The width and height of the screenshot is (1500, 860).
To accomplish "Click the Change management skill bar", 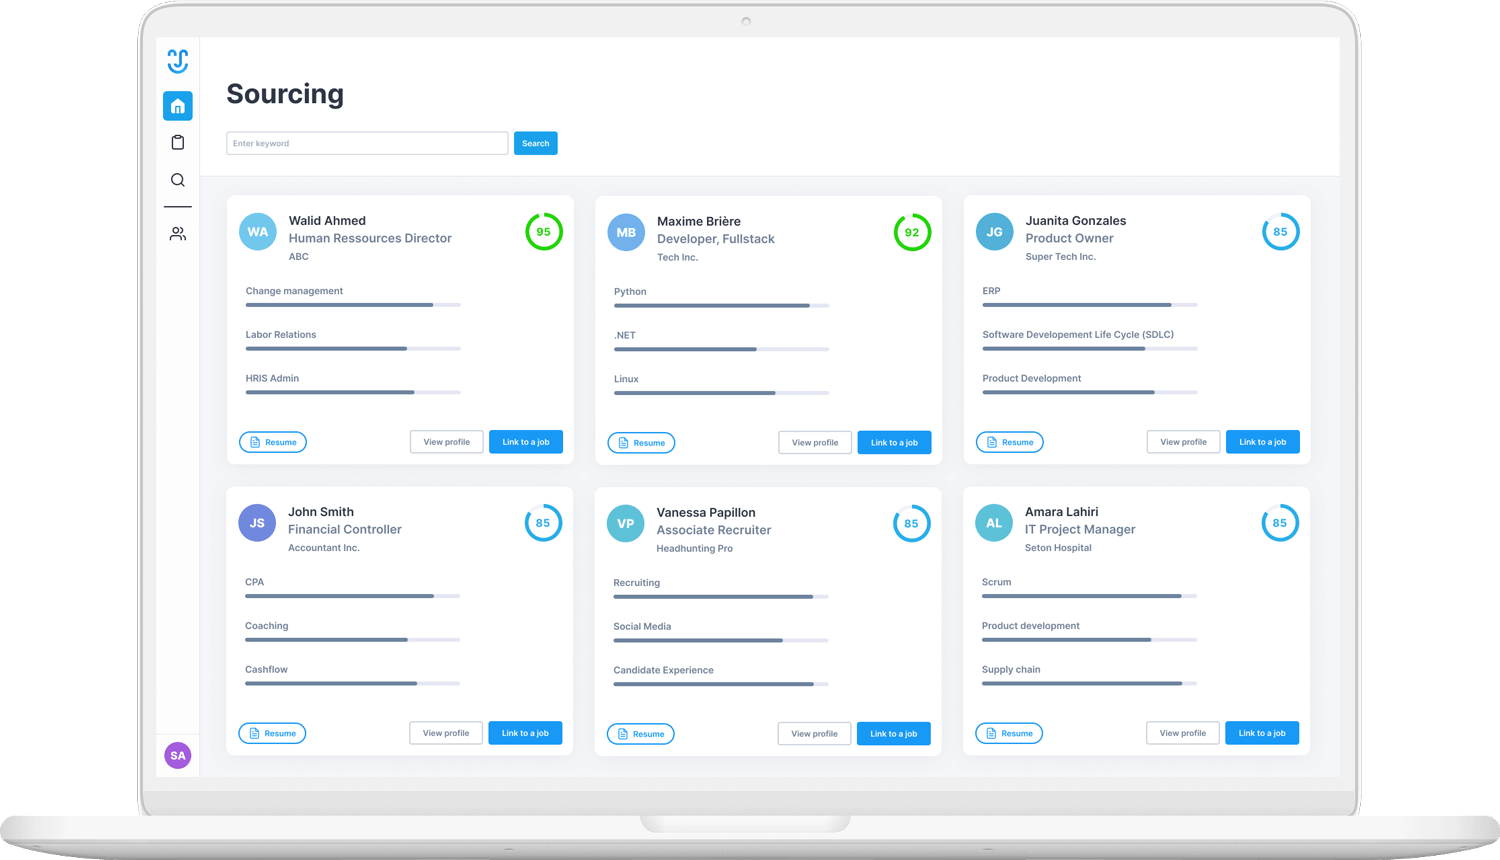I will coord(353,305).
